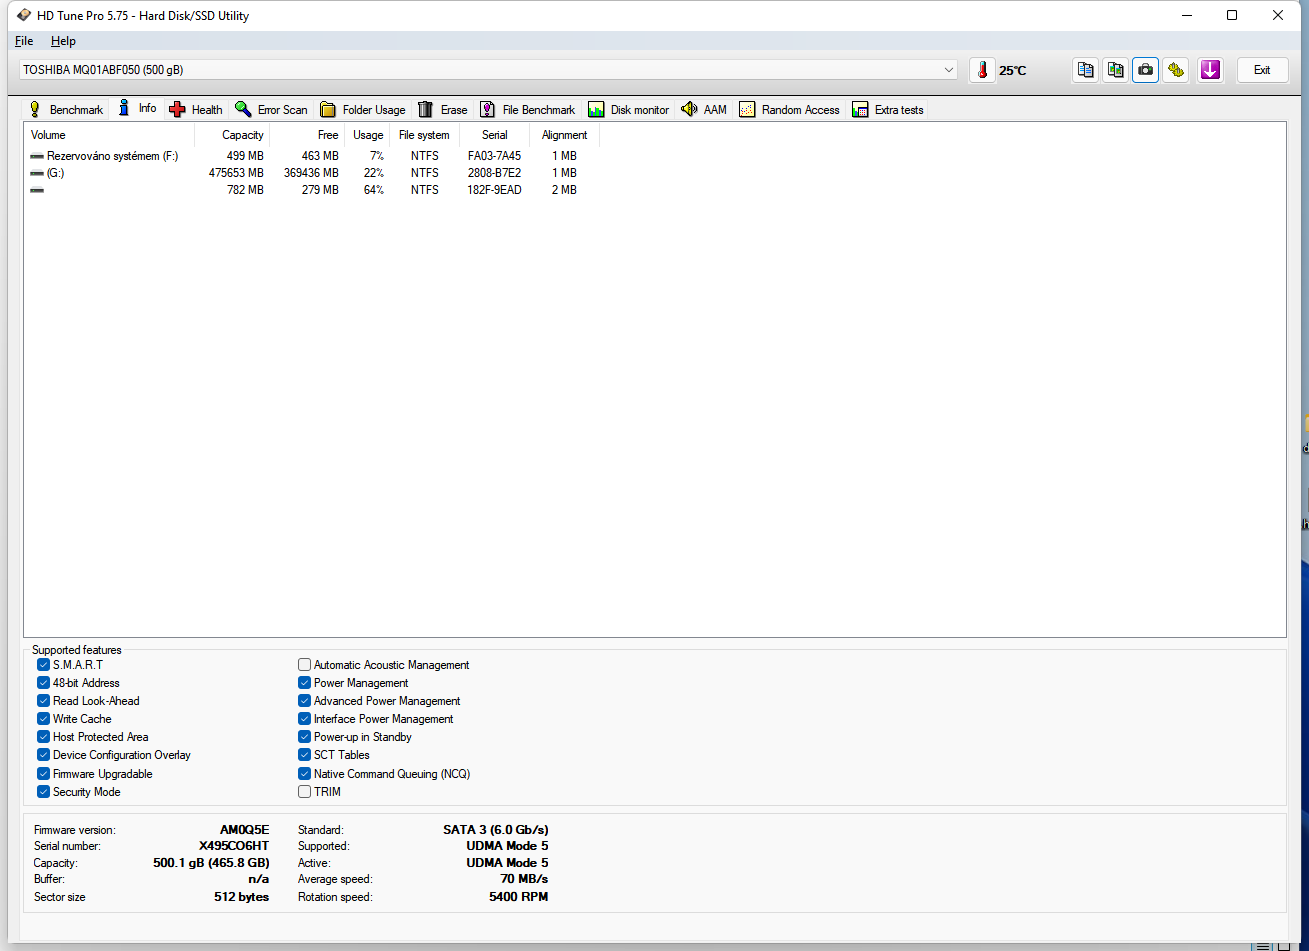This screenshot has width=1309, height=951.
Task: Switch to the Benchmark tab
Action: click(66, 110)
